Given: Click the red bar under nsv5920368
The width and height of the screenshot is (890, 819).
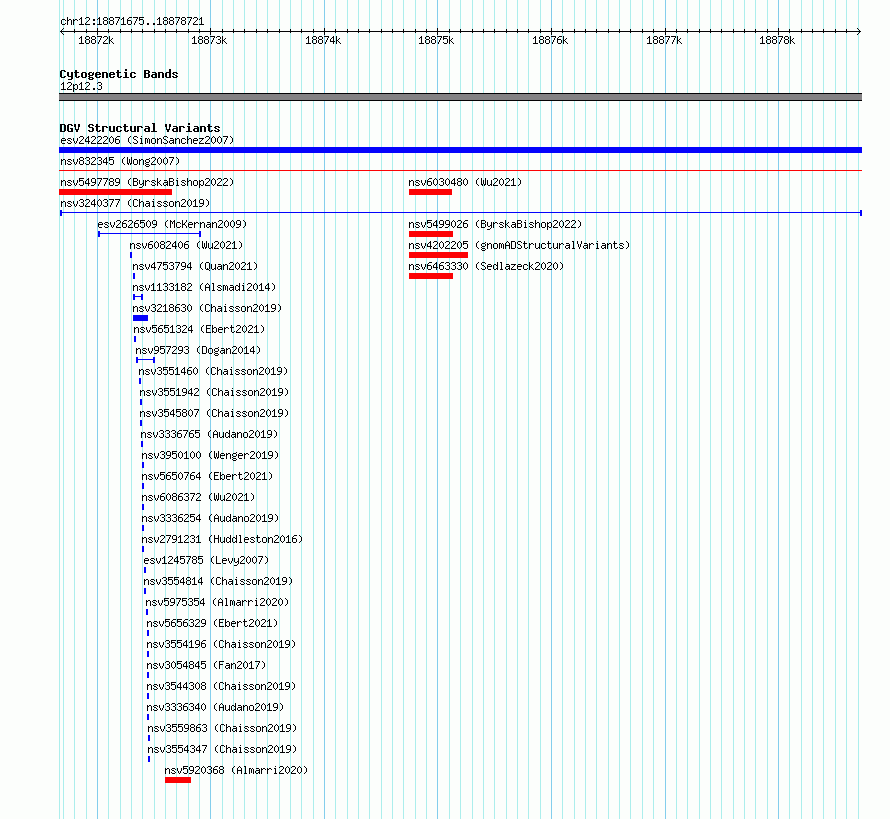Looking at the screenshot, I should (x=178, y=780).
